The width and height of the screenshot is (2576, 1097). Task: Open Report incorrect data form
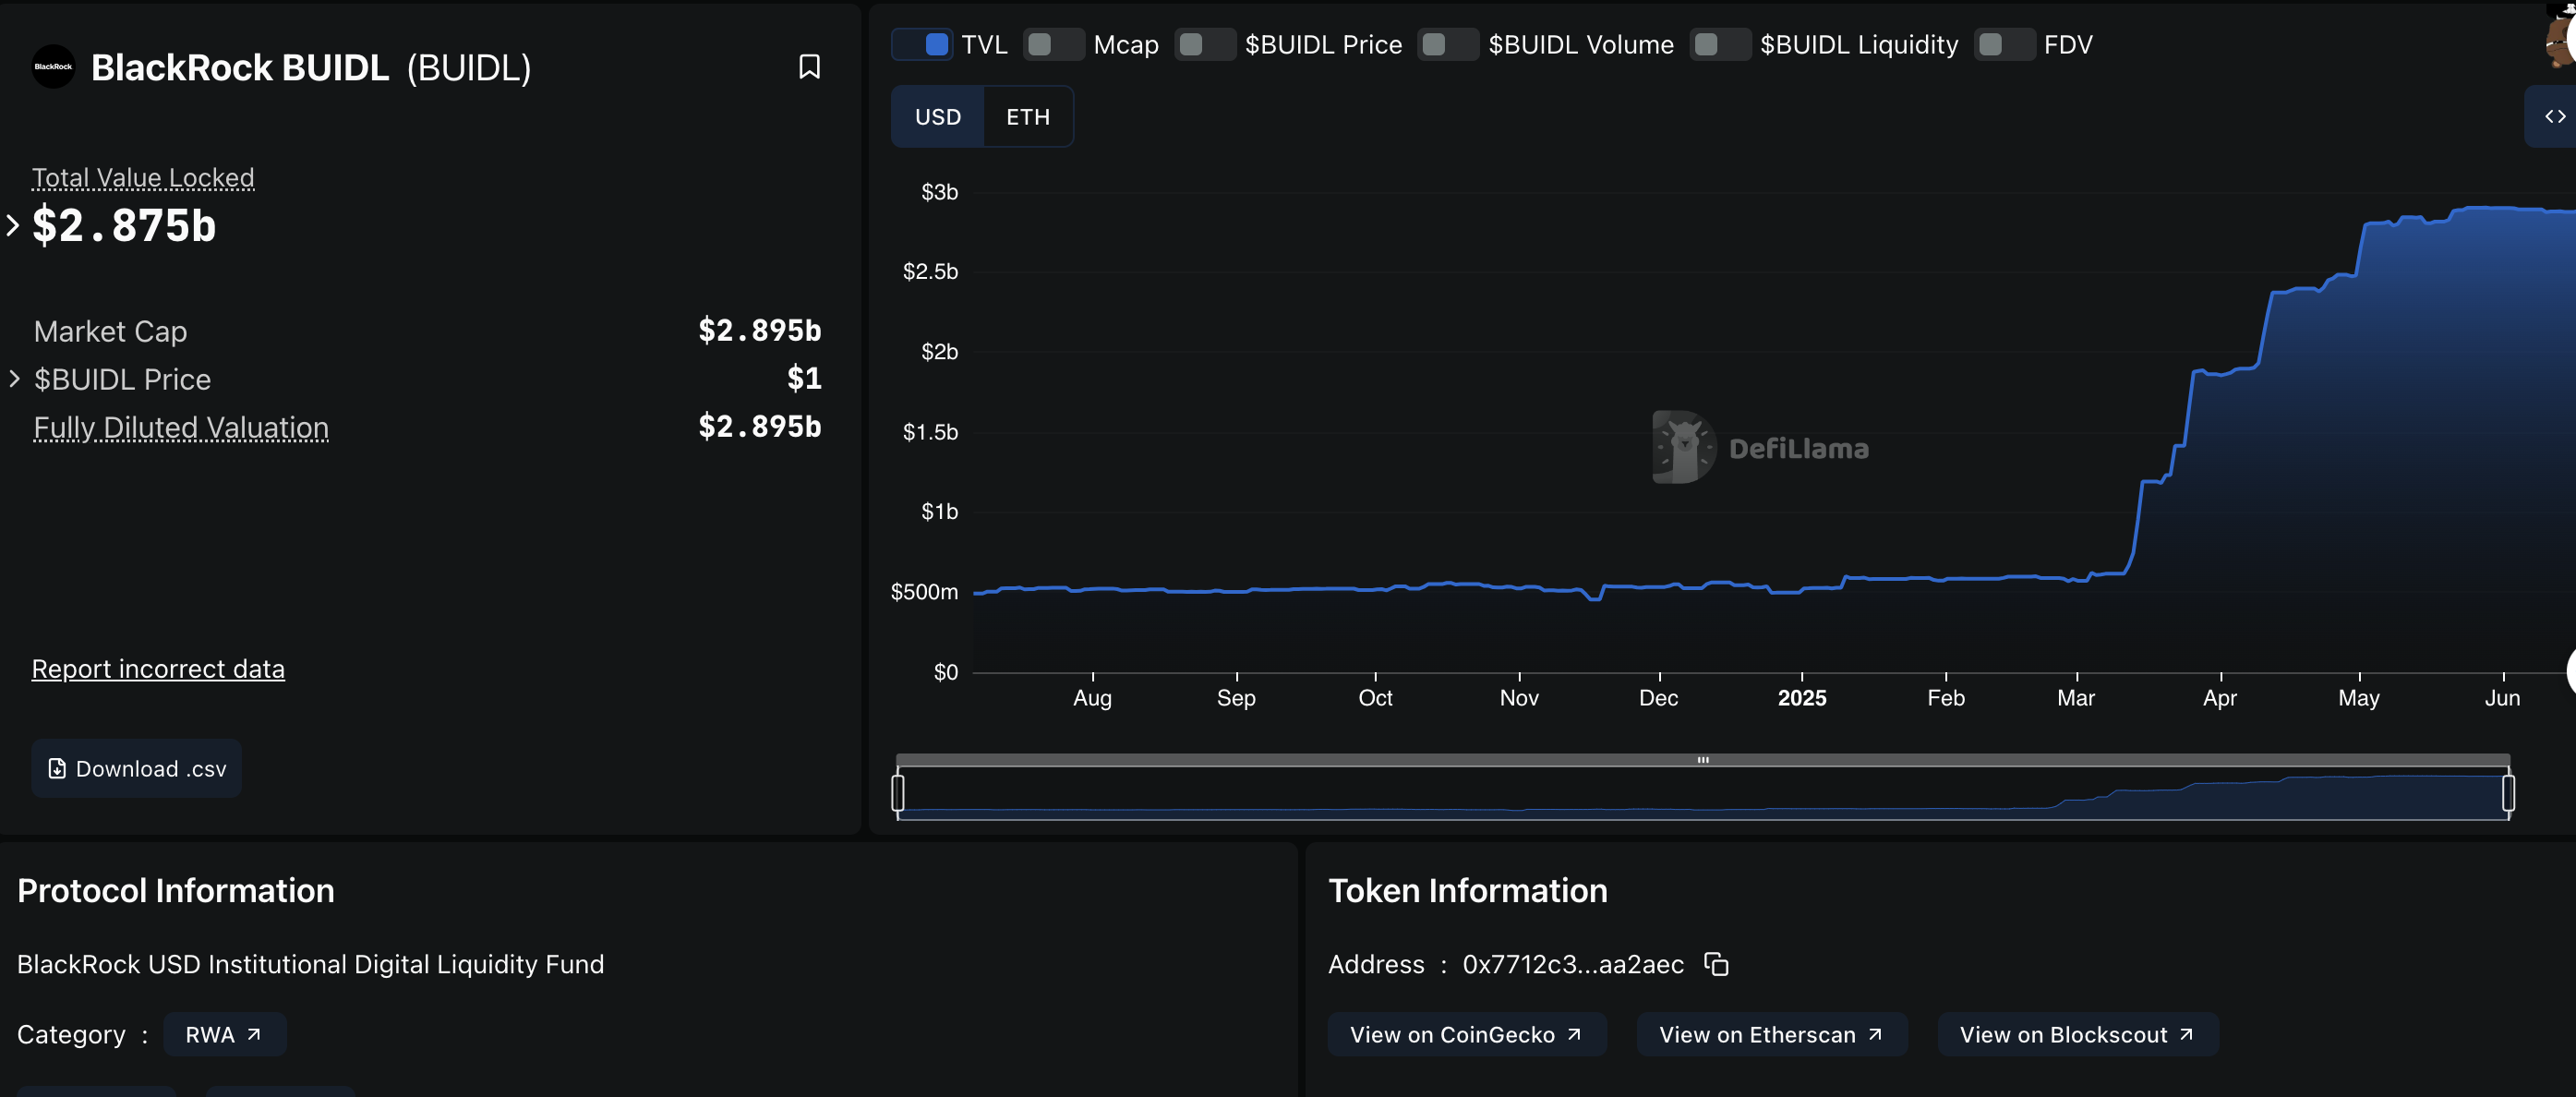158,668
